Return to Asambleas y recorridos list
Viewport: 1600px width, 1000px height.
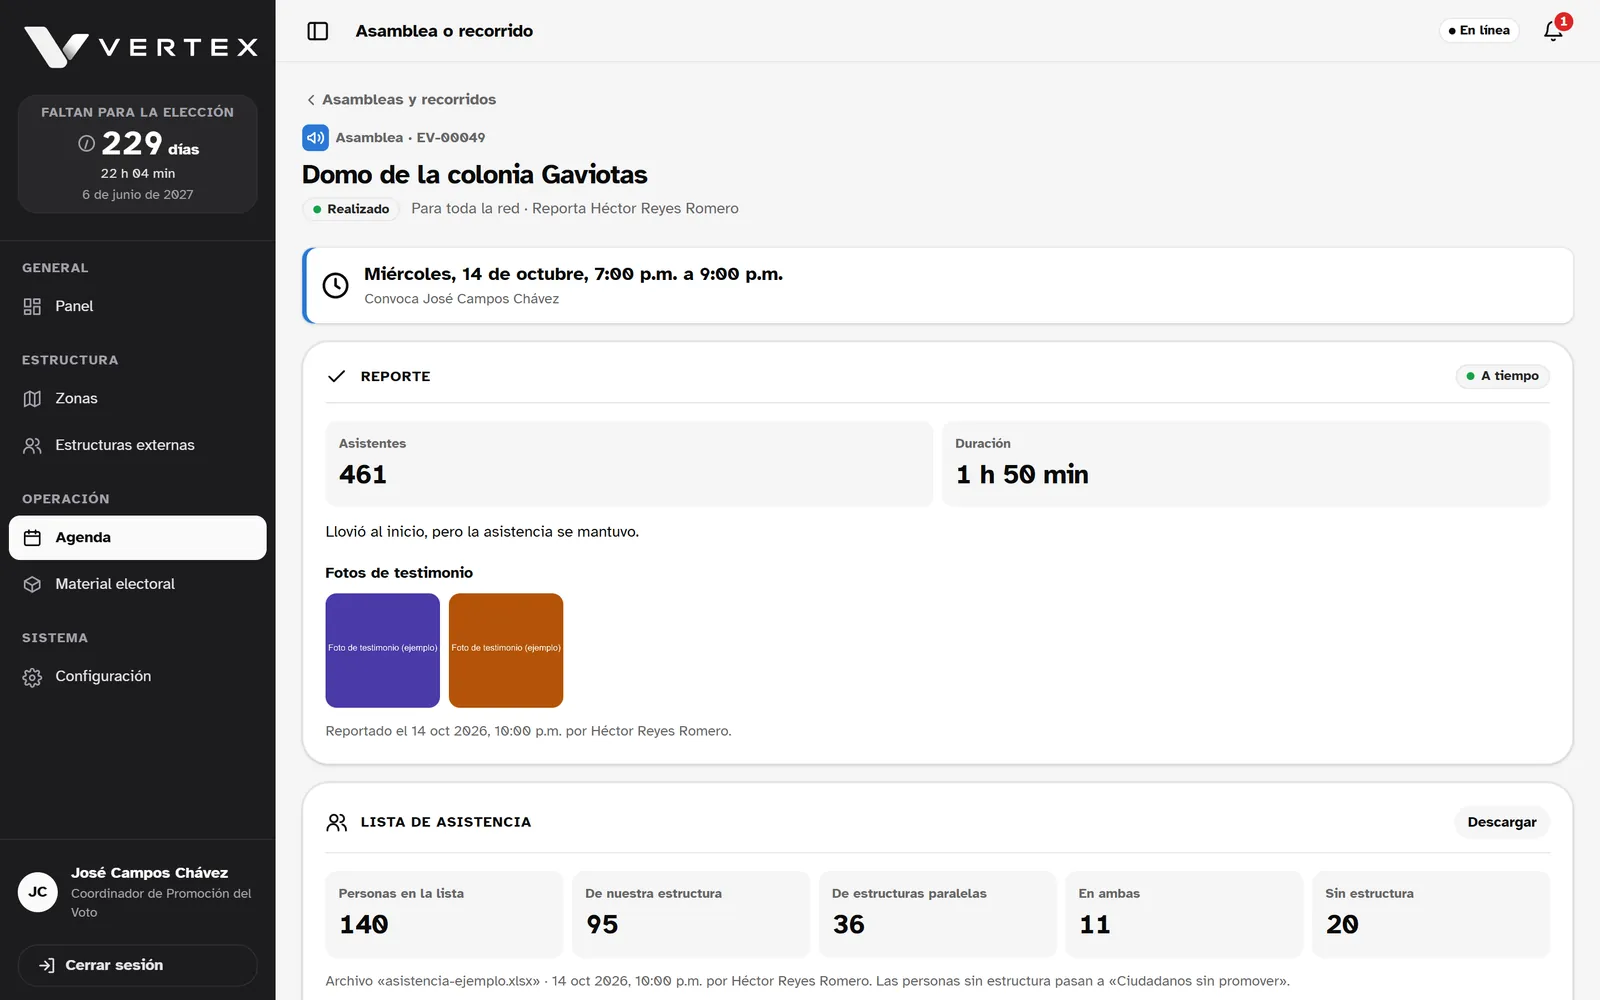point(401,100)
